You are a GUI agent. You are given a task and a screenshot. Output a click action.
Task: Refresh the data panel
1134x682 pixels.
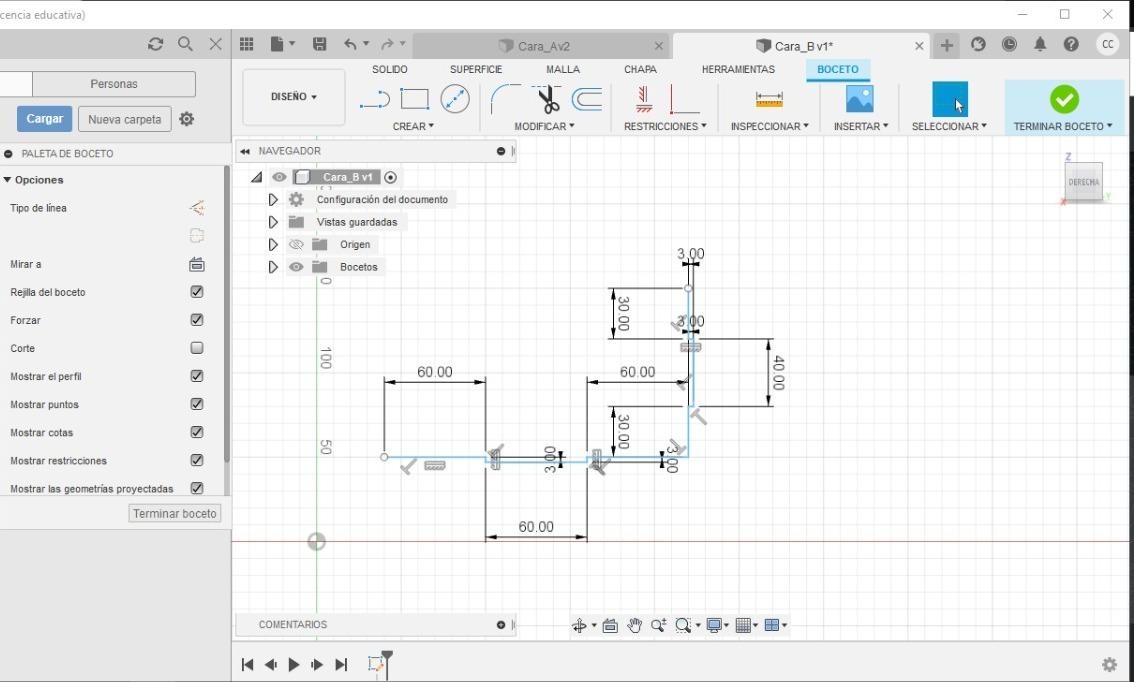click(x=155, y=44)
